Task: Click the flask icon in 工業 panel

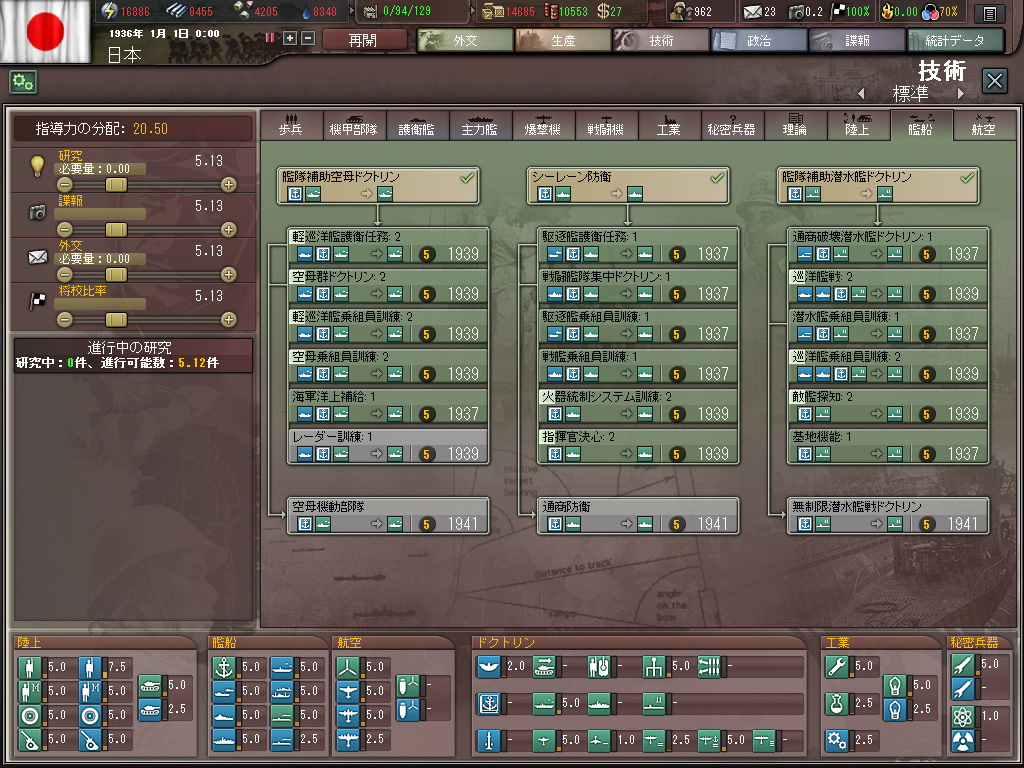Action: pos(837,703)
